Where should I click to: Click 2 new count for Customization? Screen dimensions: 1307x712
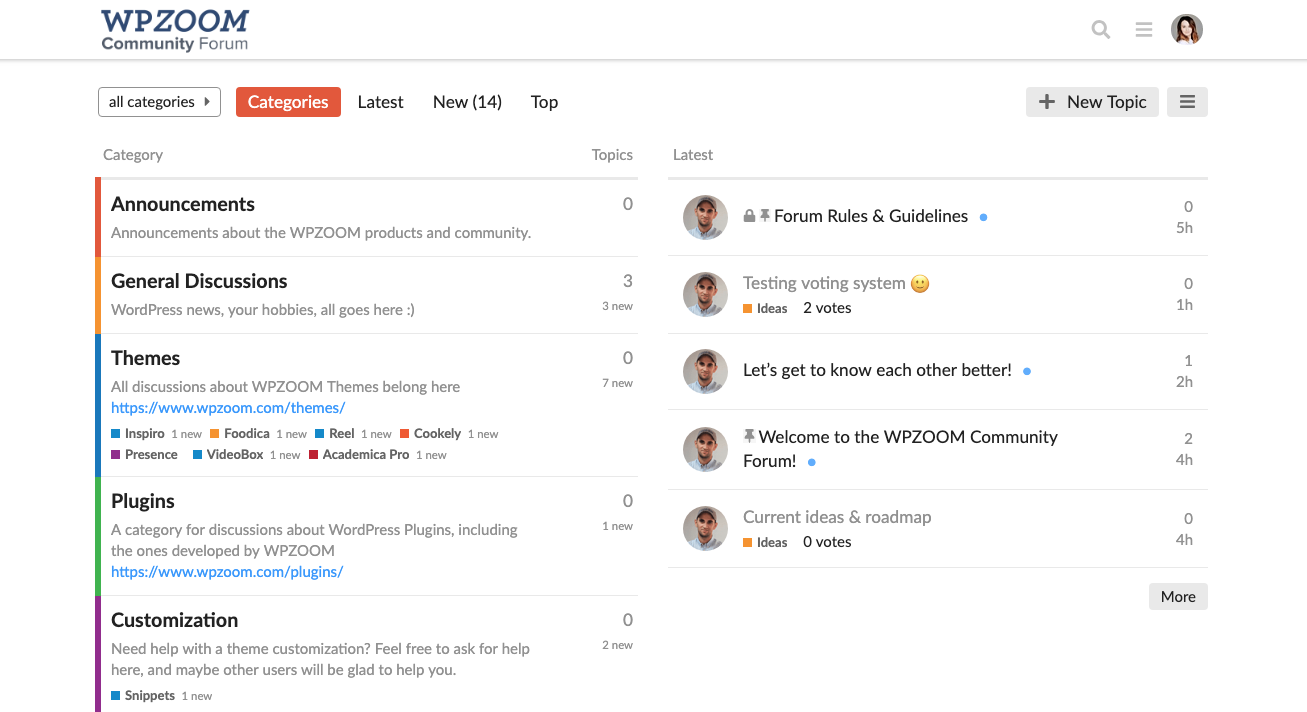click(x=617, y=645)
